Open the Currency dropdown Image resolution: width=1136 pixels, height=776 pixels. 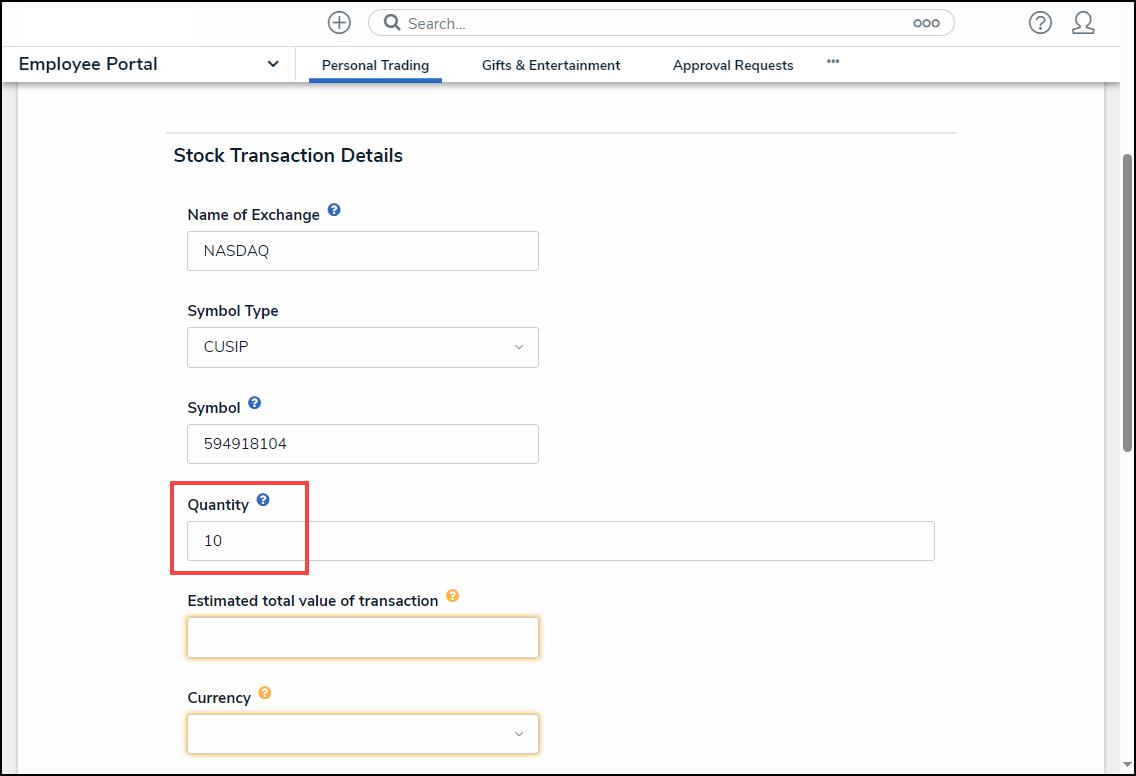[x=363, y=733]
